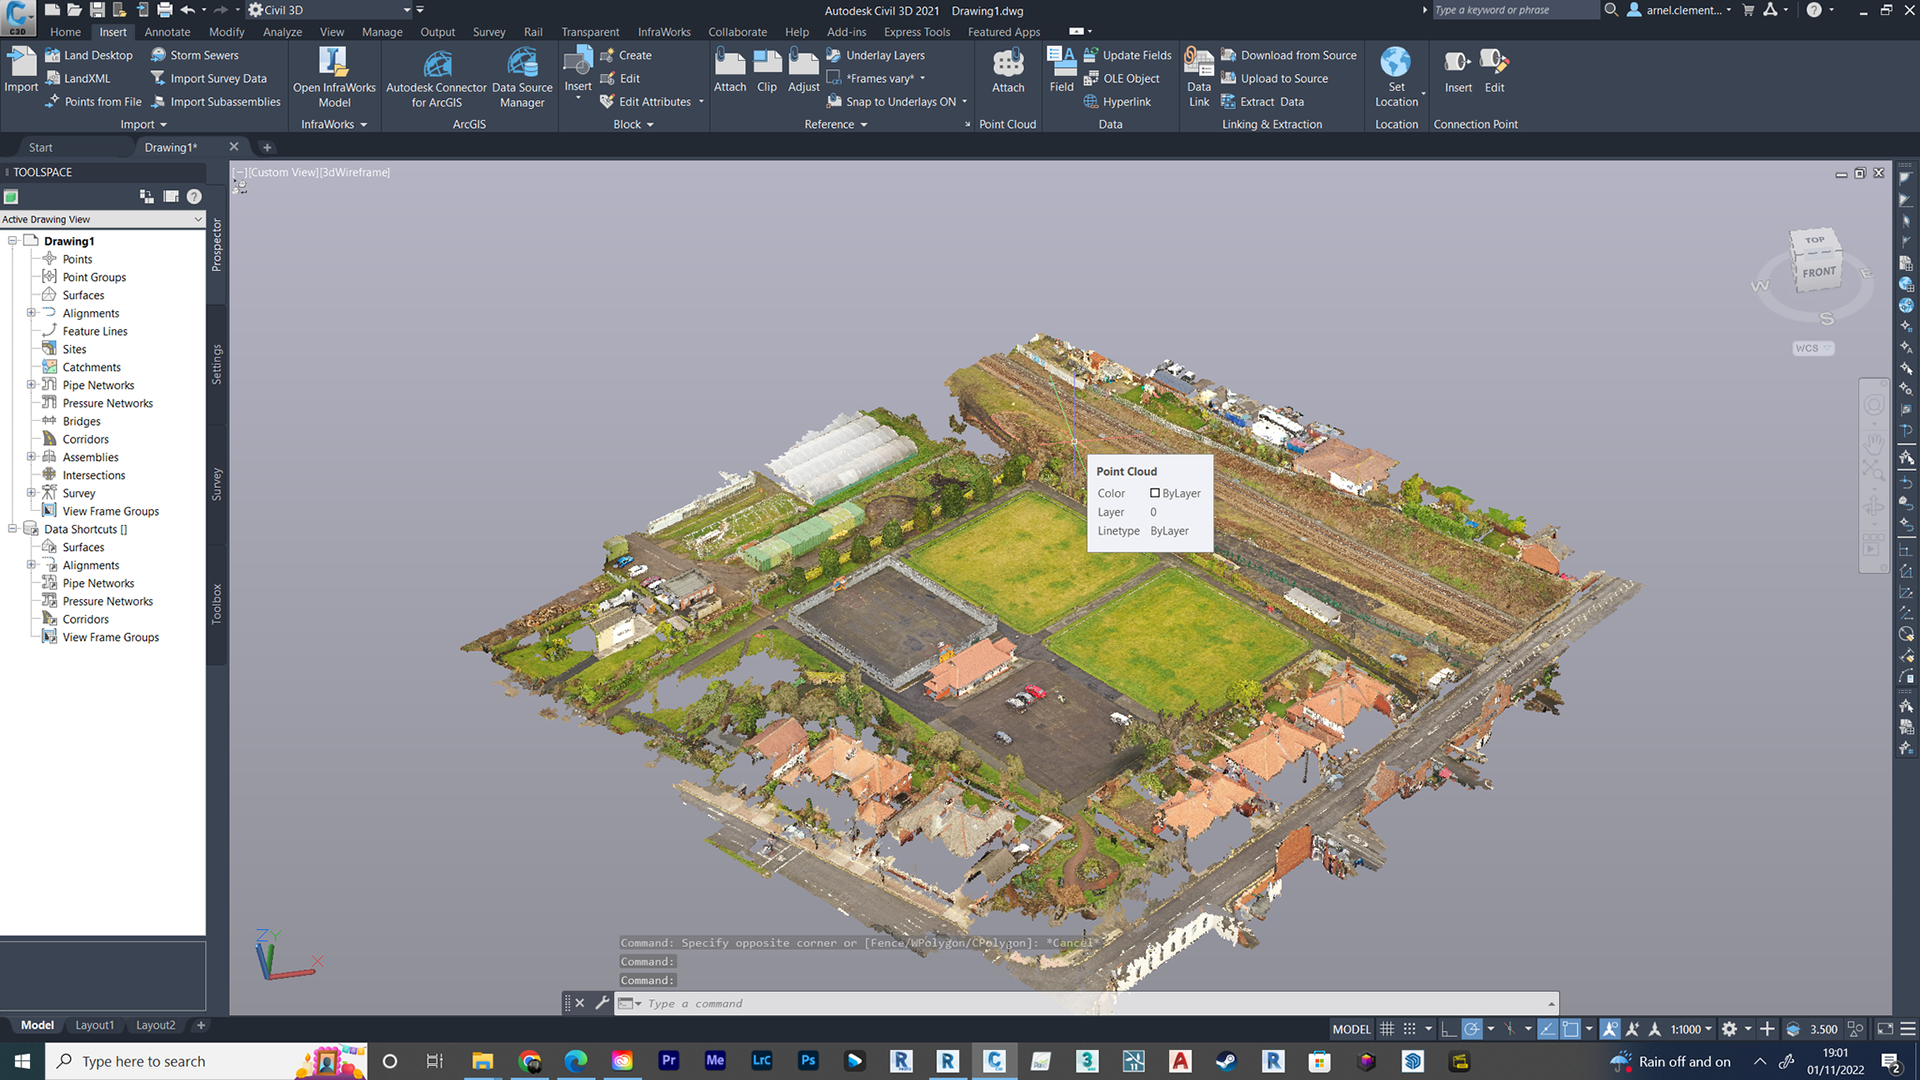
Task: Switch to the Annotate ribbon tab
Action: coord(167,32)
